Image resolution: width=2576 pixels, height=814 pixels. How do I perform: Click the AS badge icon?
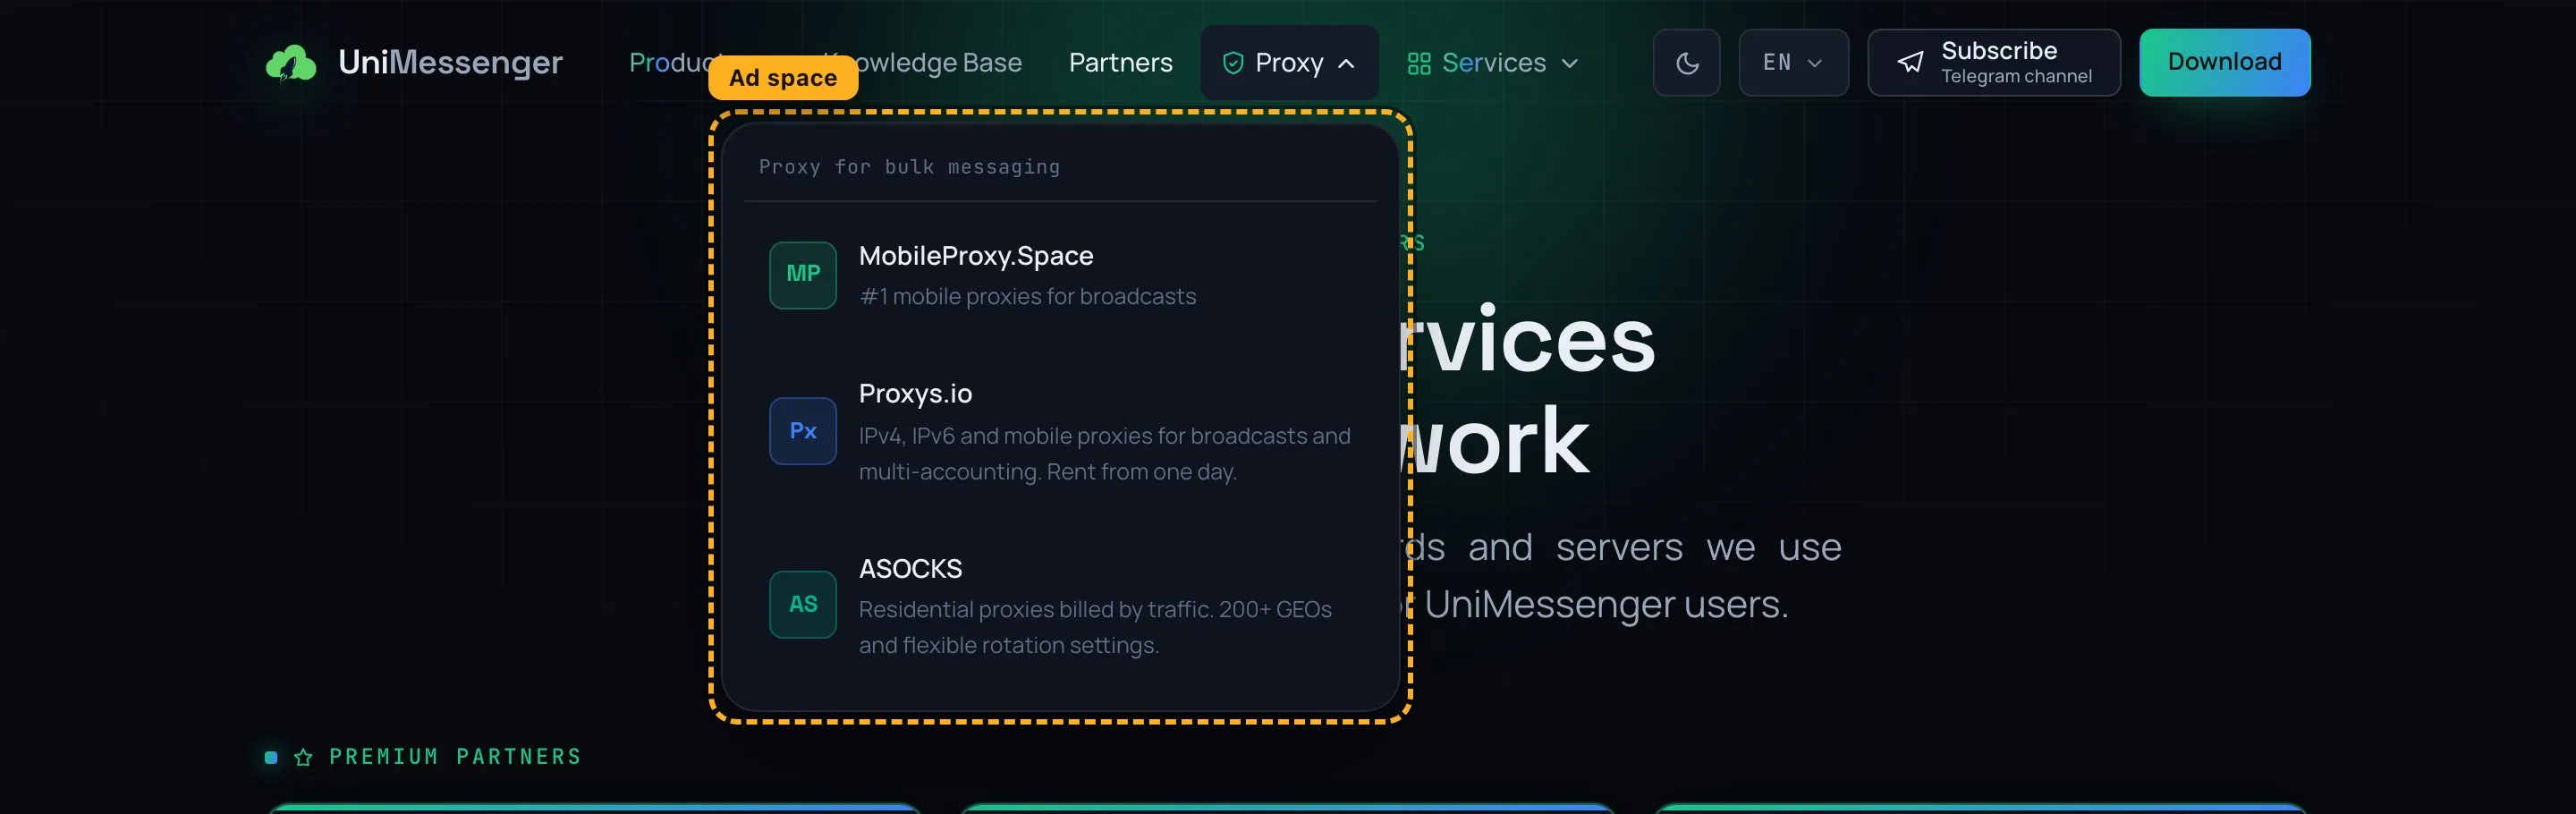[x=802, y=604]
